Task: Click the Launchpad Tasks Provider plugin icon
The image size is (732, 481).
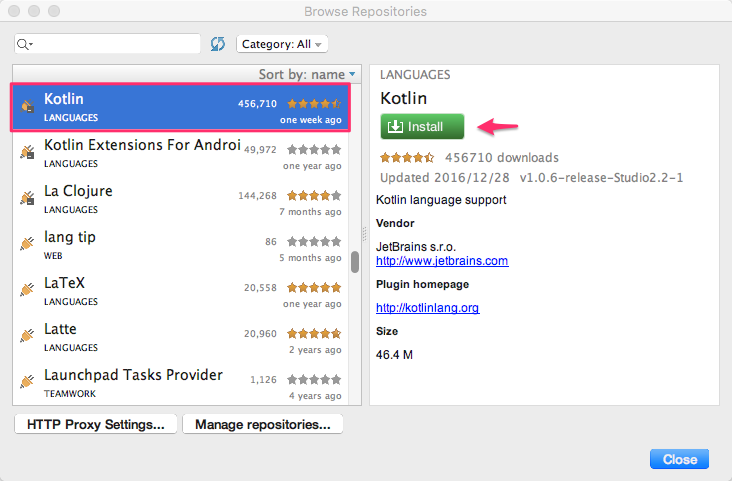Action: [28, 383]
